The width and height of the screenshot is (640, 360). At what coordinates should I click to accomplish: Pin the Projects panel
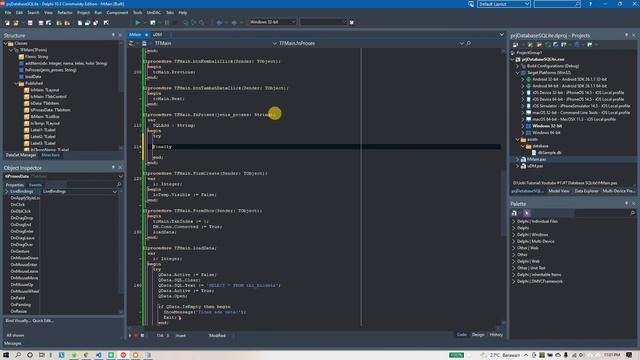627,36
